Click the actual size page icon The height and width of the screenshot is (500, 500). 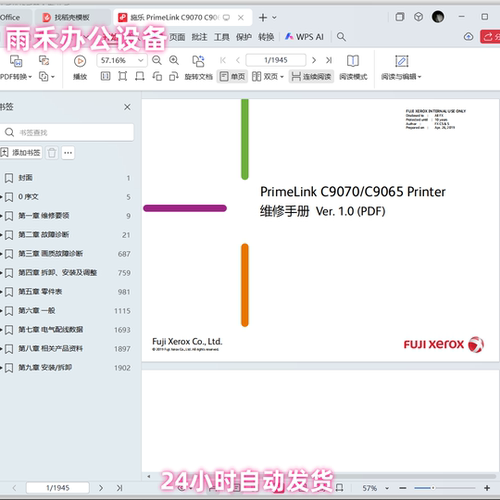click(105, 77)
